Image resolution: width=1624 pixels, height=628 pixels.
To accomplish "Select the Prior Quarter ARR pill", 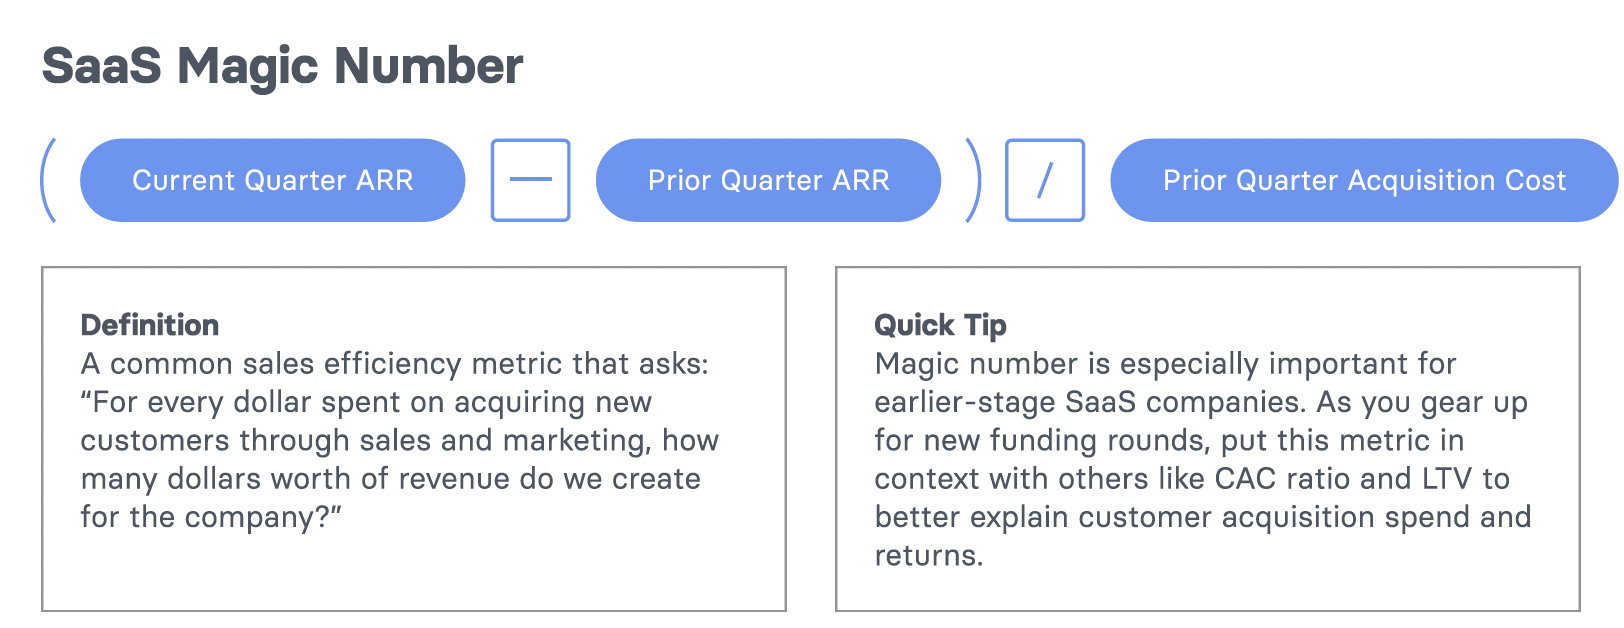I will tap(768, 180).
